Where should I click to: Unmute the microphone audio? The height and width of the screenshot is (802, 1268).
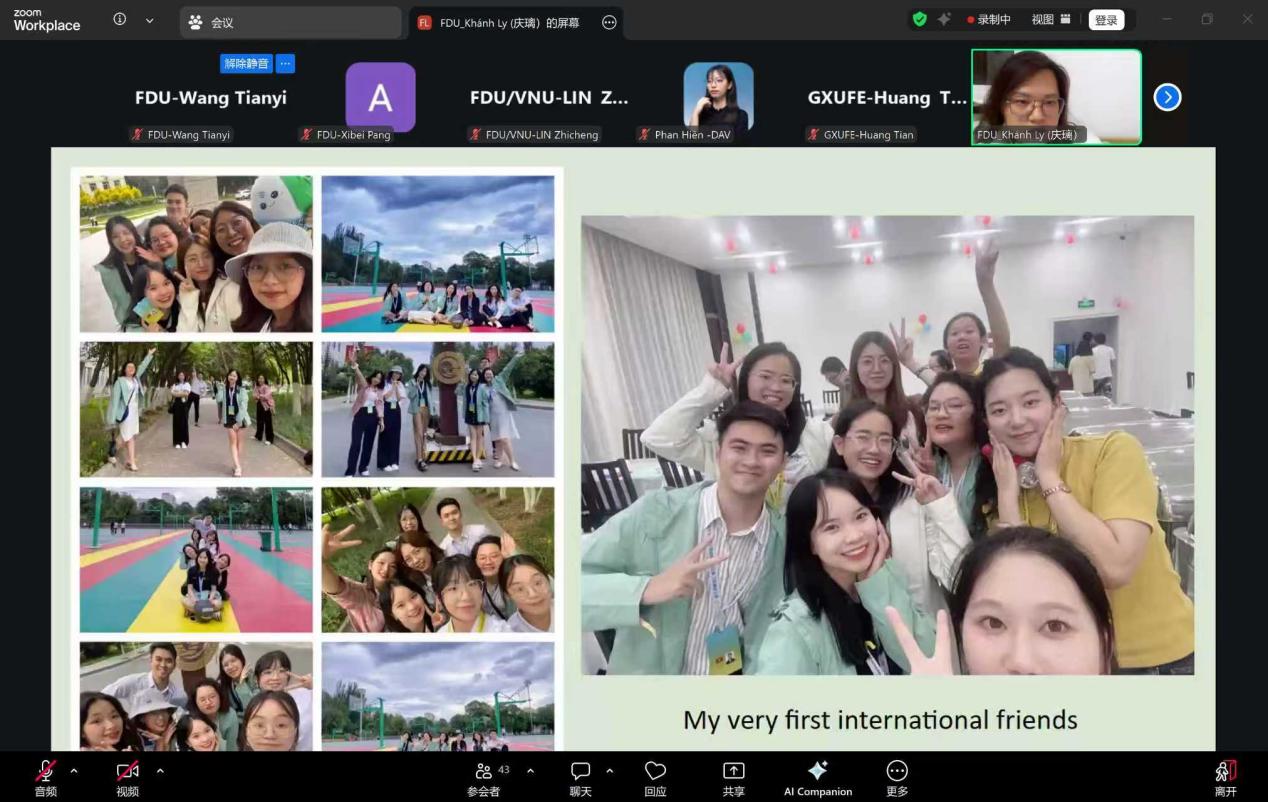pyautogui.click(x=45, y=771)
